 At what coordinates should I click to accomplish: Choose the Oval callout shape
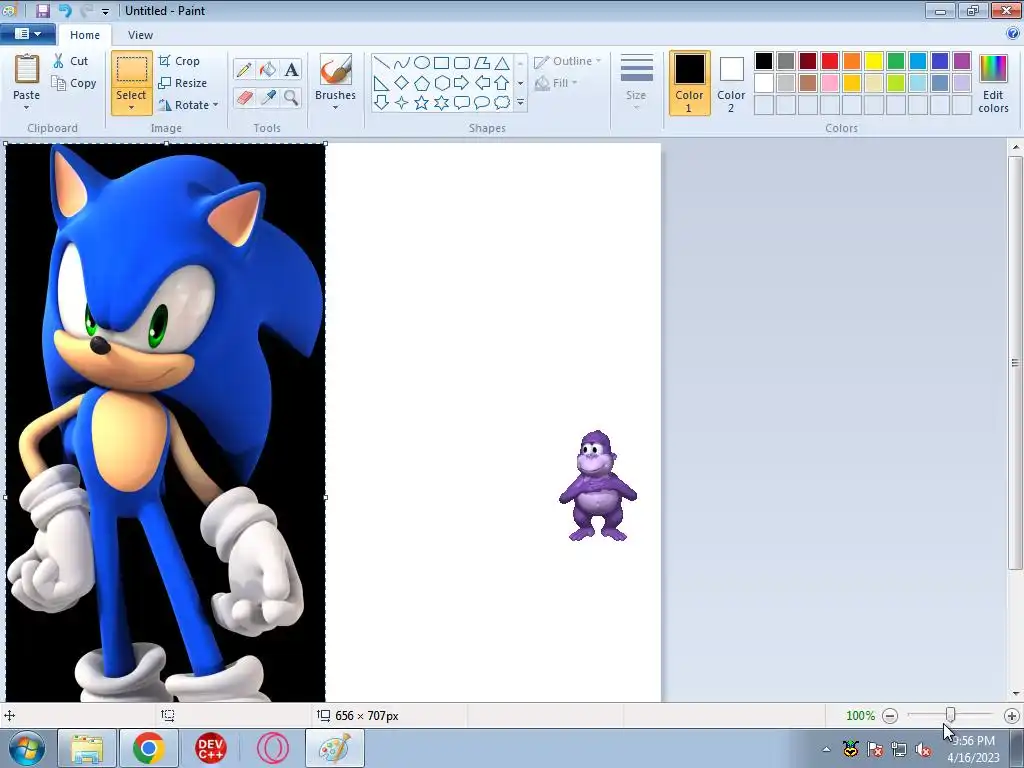482,103
